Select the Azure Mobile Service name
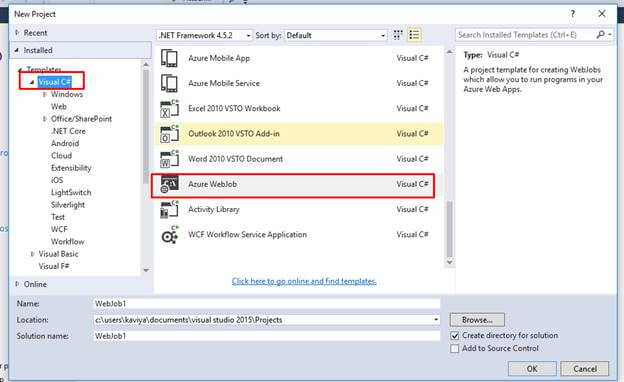This screenshot has width=624, height=382. [x=224, y=83]
